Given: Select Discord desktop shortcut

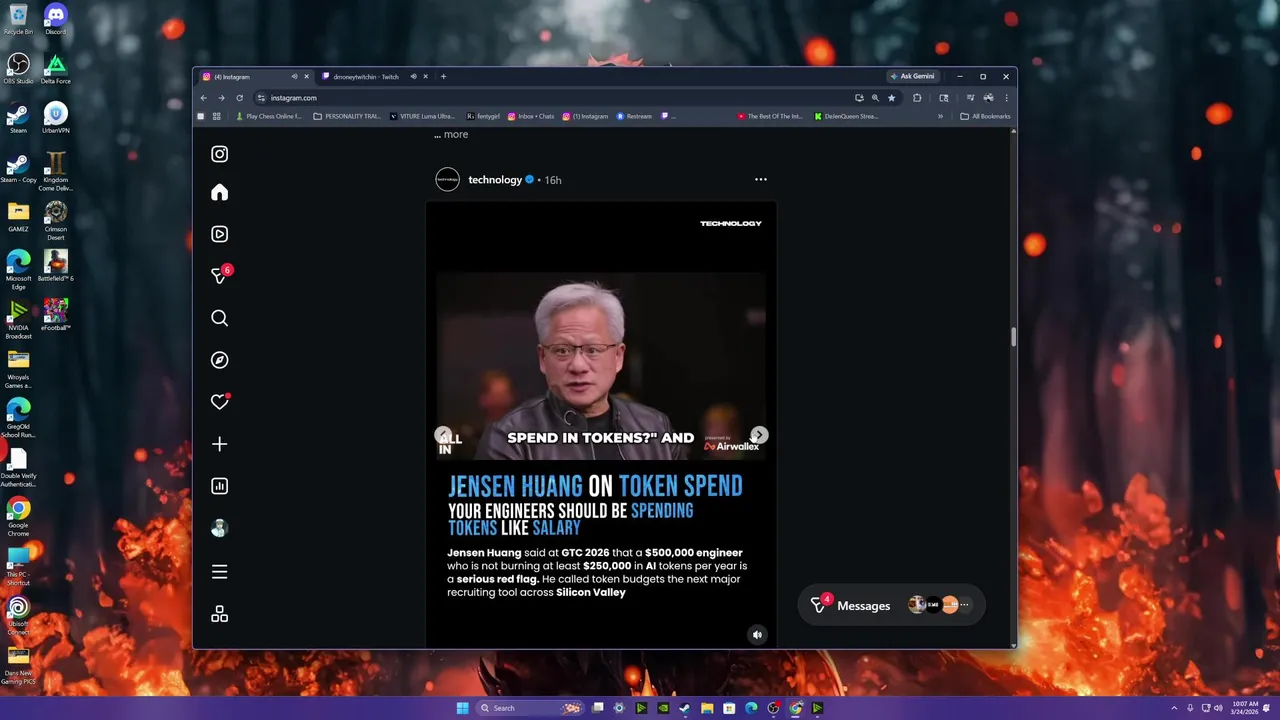Looking at the screenshot, I should point(55,19).
